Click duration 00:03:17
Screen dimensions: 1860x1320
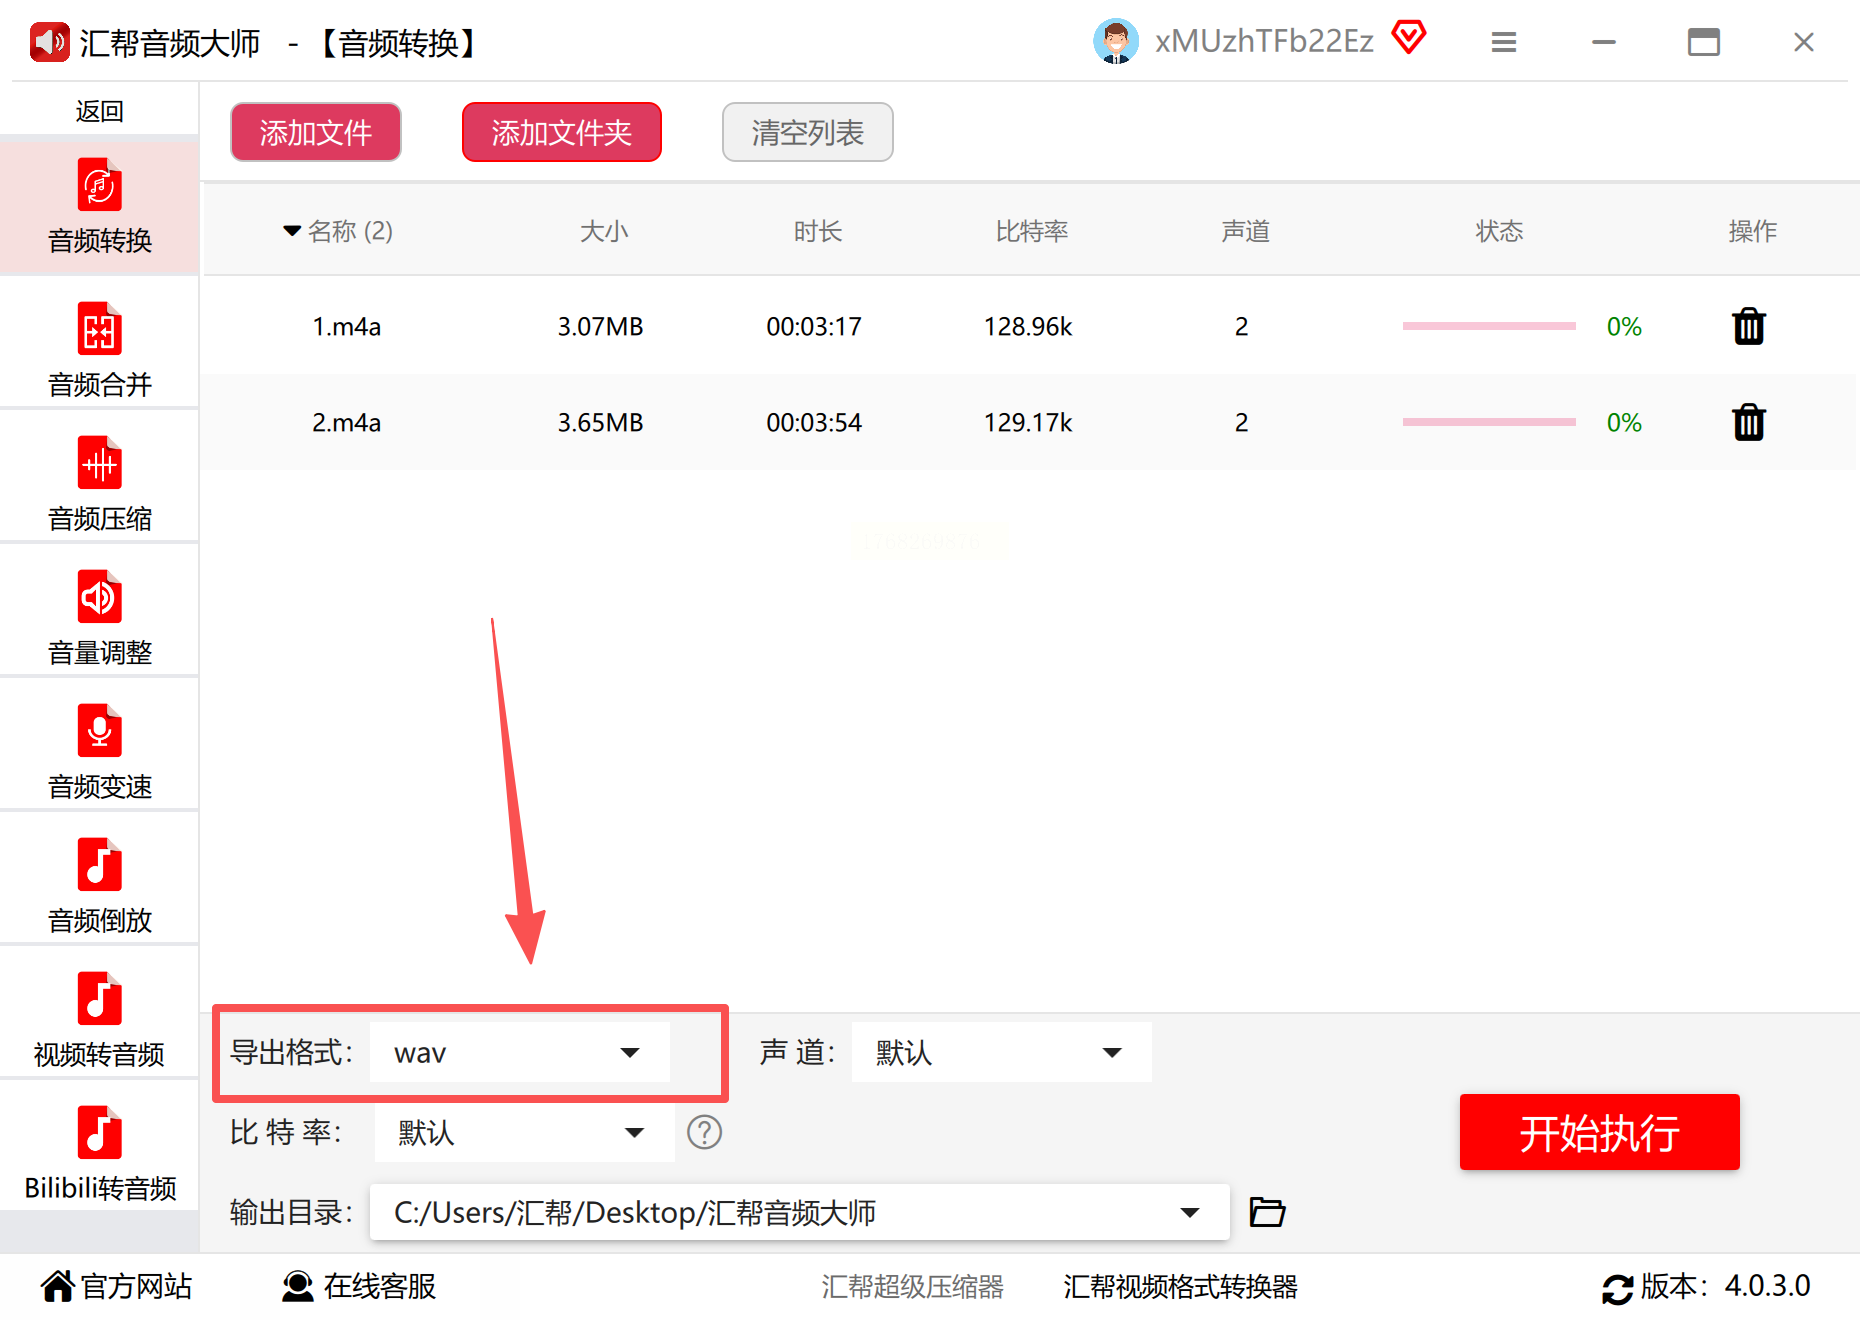[814, 326]
